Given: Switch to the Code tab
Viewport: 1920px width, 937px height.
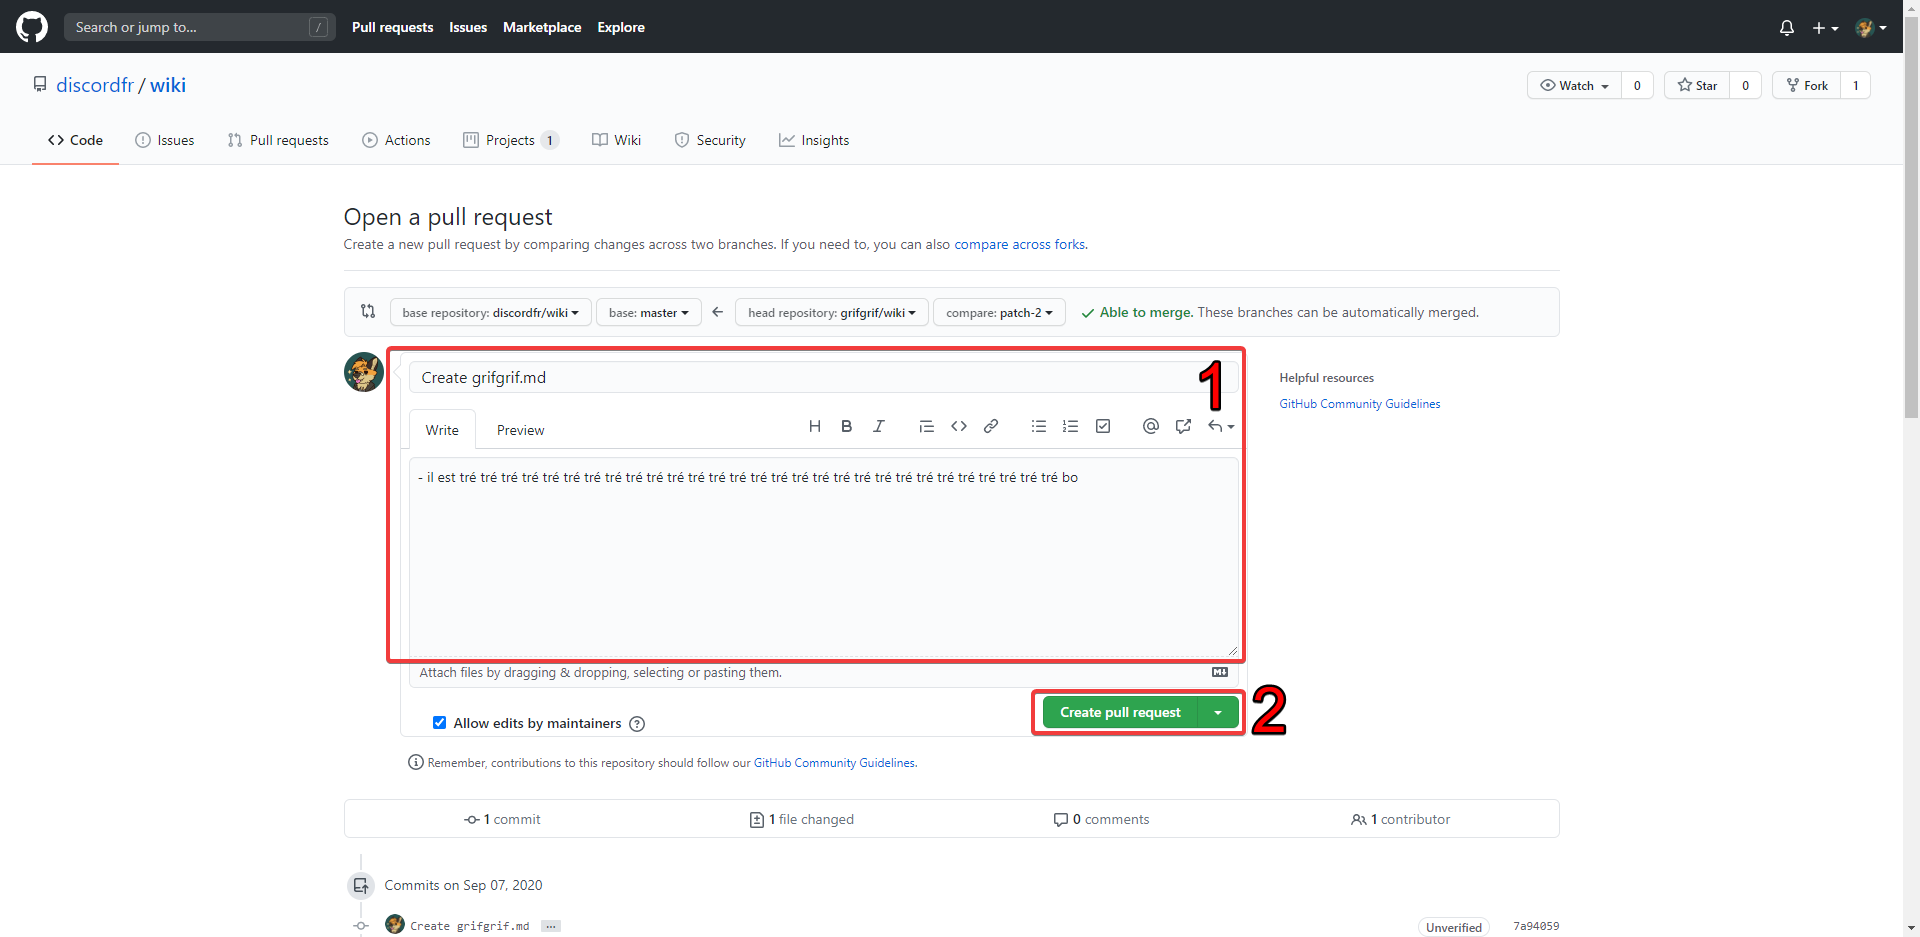Looking at the screenshot, I should (75, 140).
